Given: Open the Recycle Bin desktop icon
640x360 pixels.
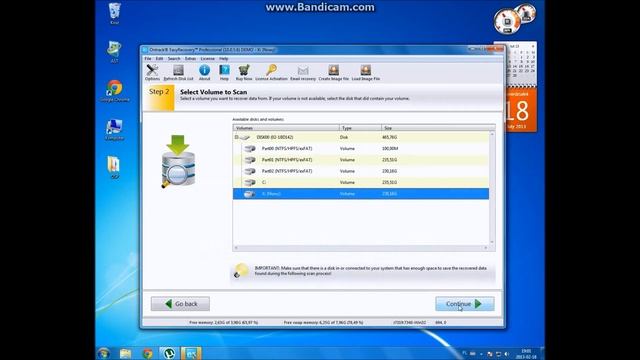Looking at the screenshot, I should coord(115,13).
